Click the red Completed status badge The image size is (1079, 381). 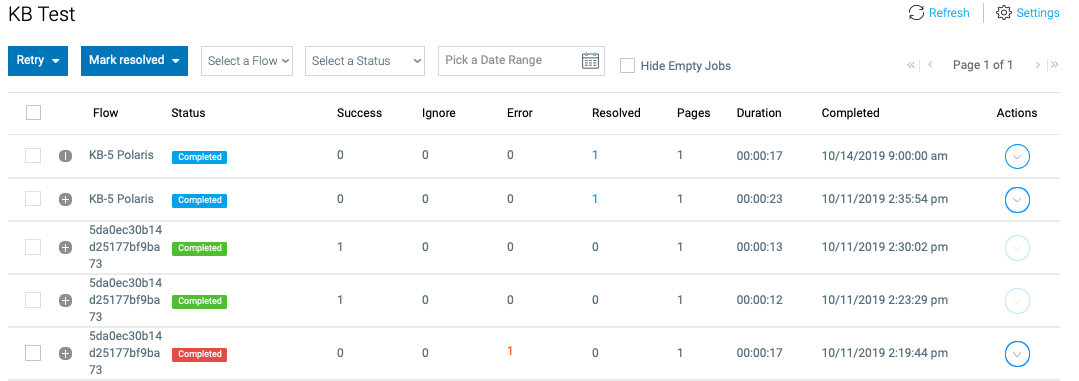click(x=200, y=354)
